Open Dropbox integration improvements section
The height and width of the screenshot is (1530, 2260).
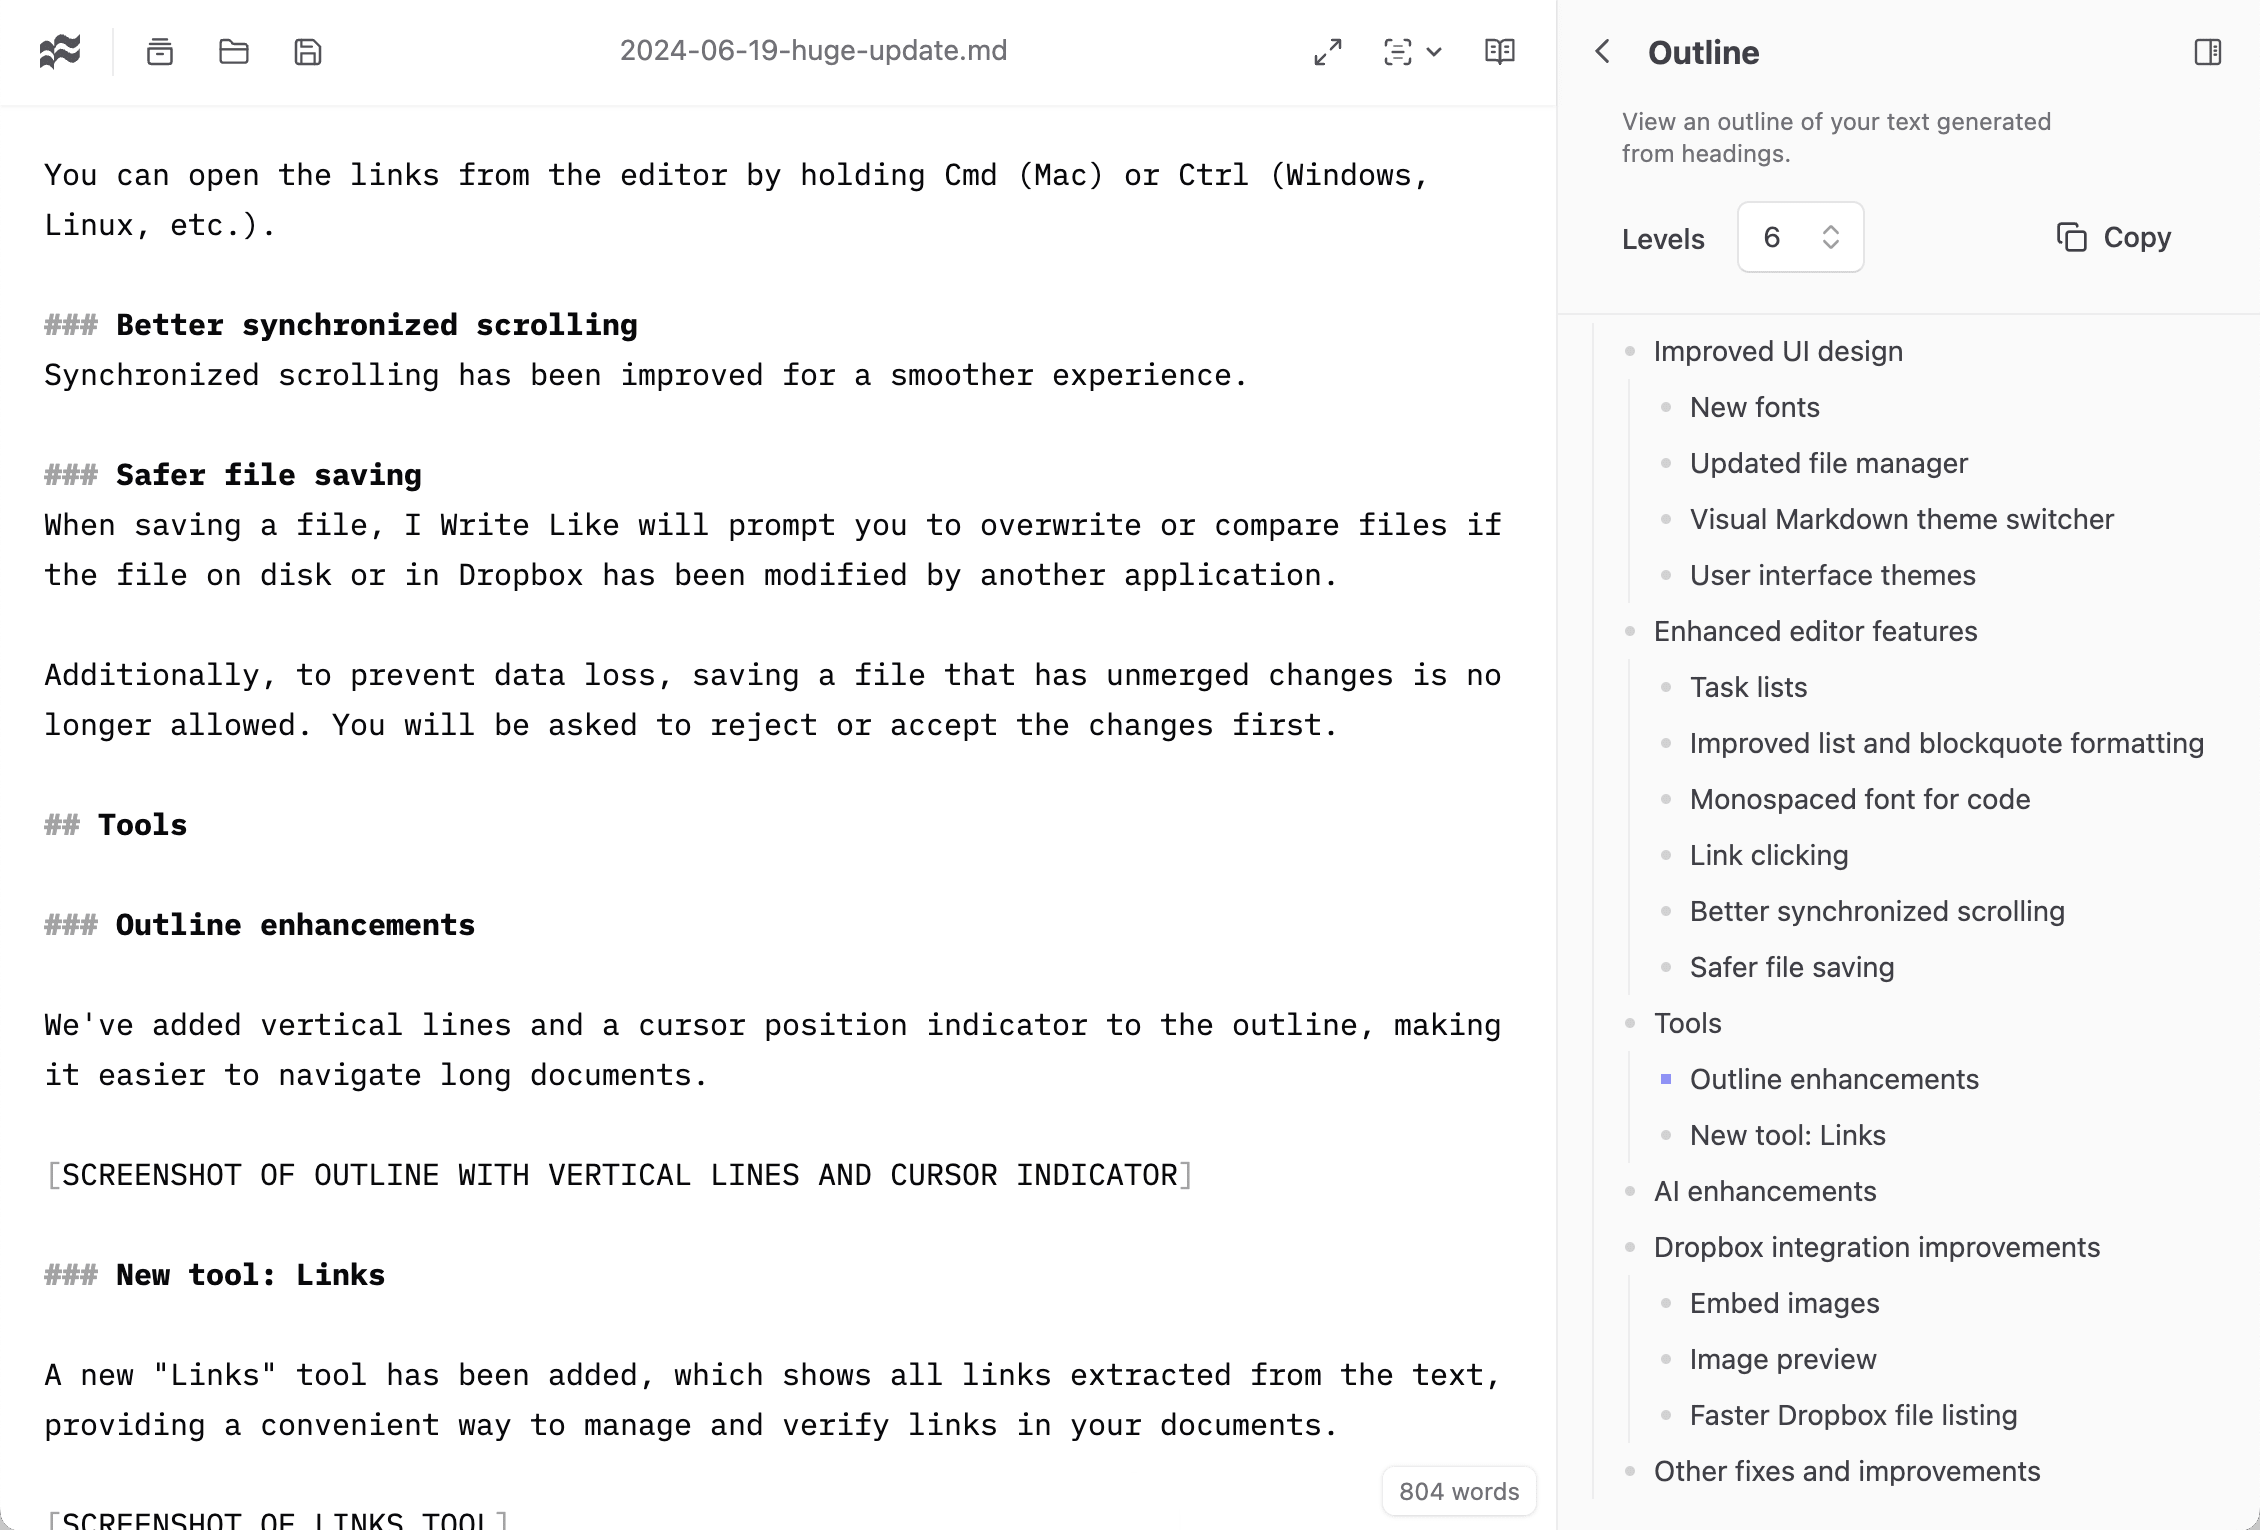click(x=1877, y=1247)
